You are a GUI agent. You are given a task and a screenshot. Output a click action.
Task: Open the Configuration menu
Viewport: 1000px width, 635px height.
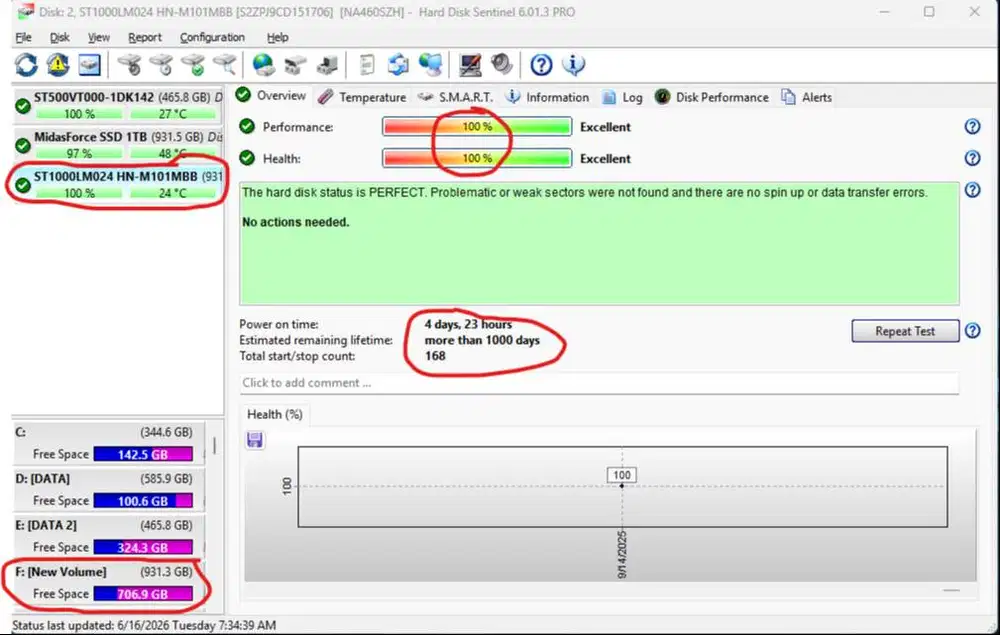pyautogui.click(x=212, y=38)
